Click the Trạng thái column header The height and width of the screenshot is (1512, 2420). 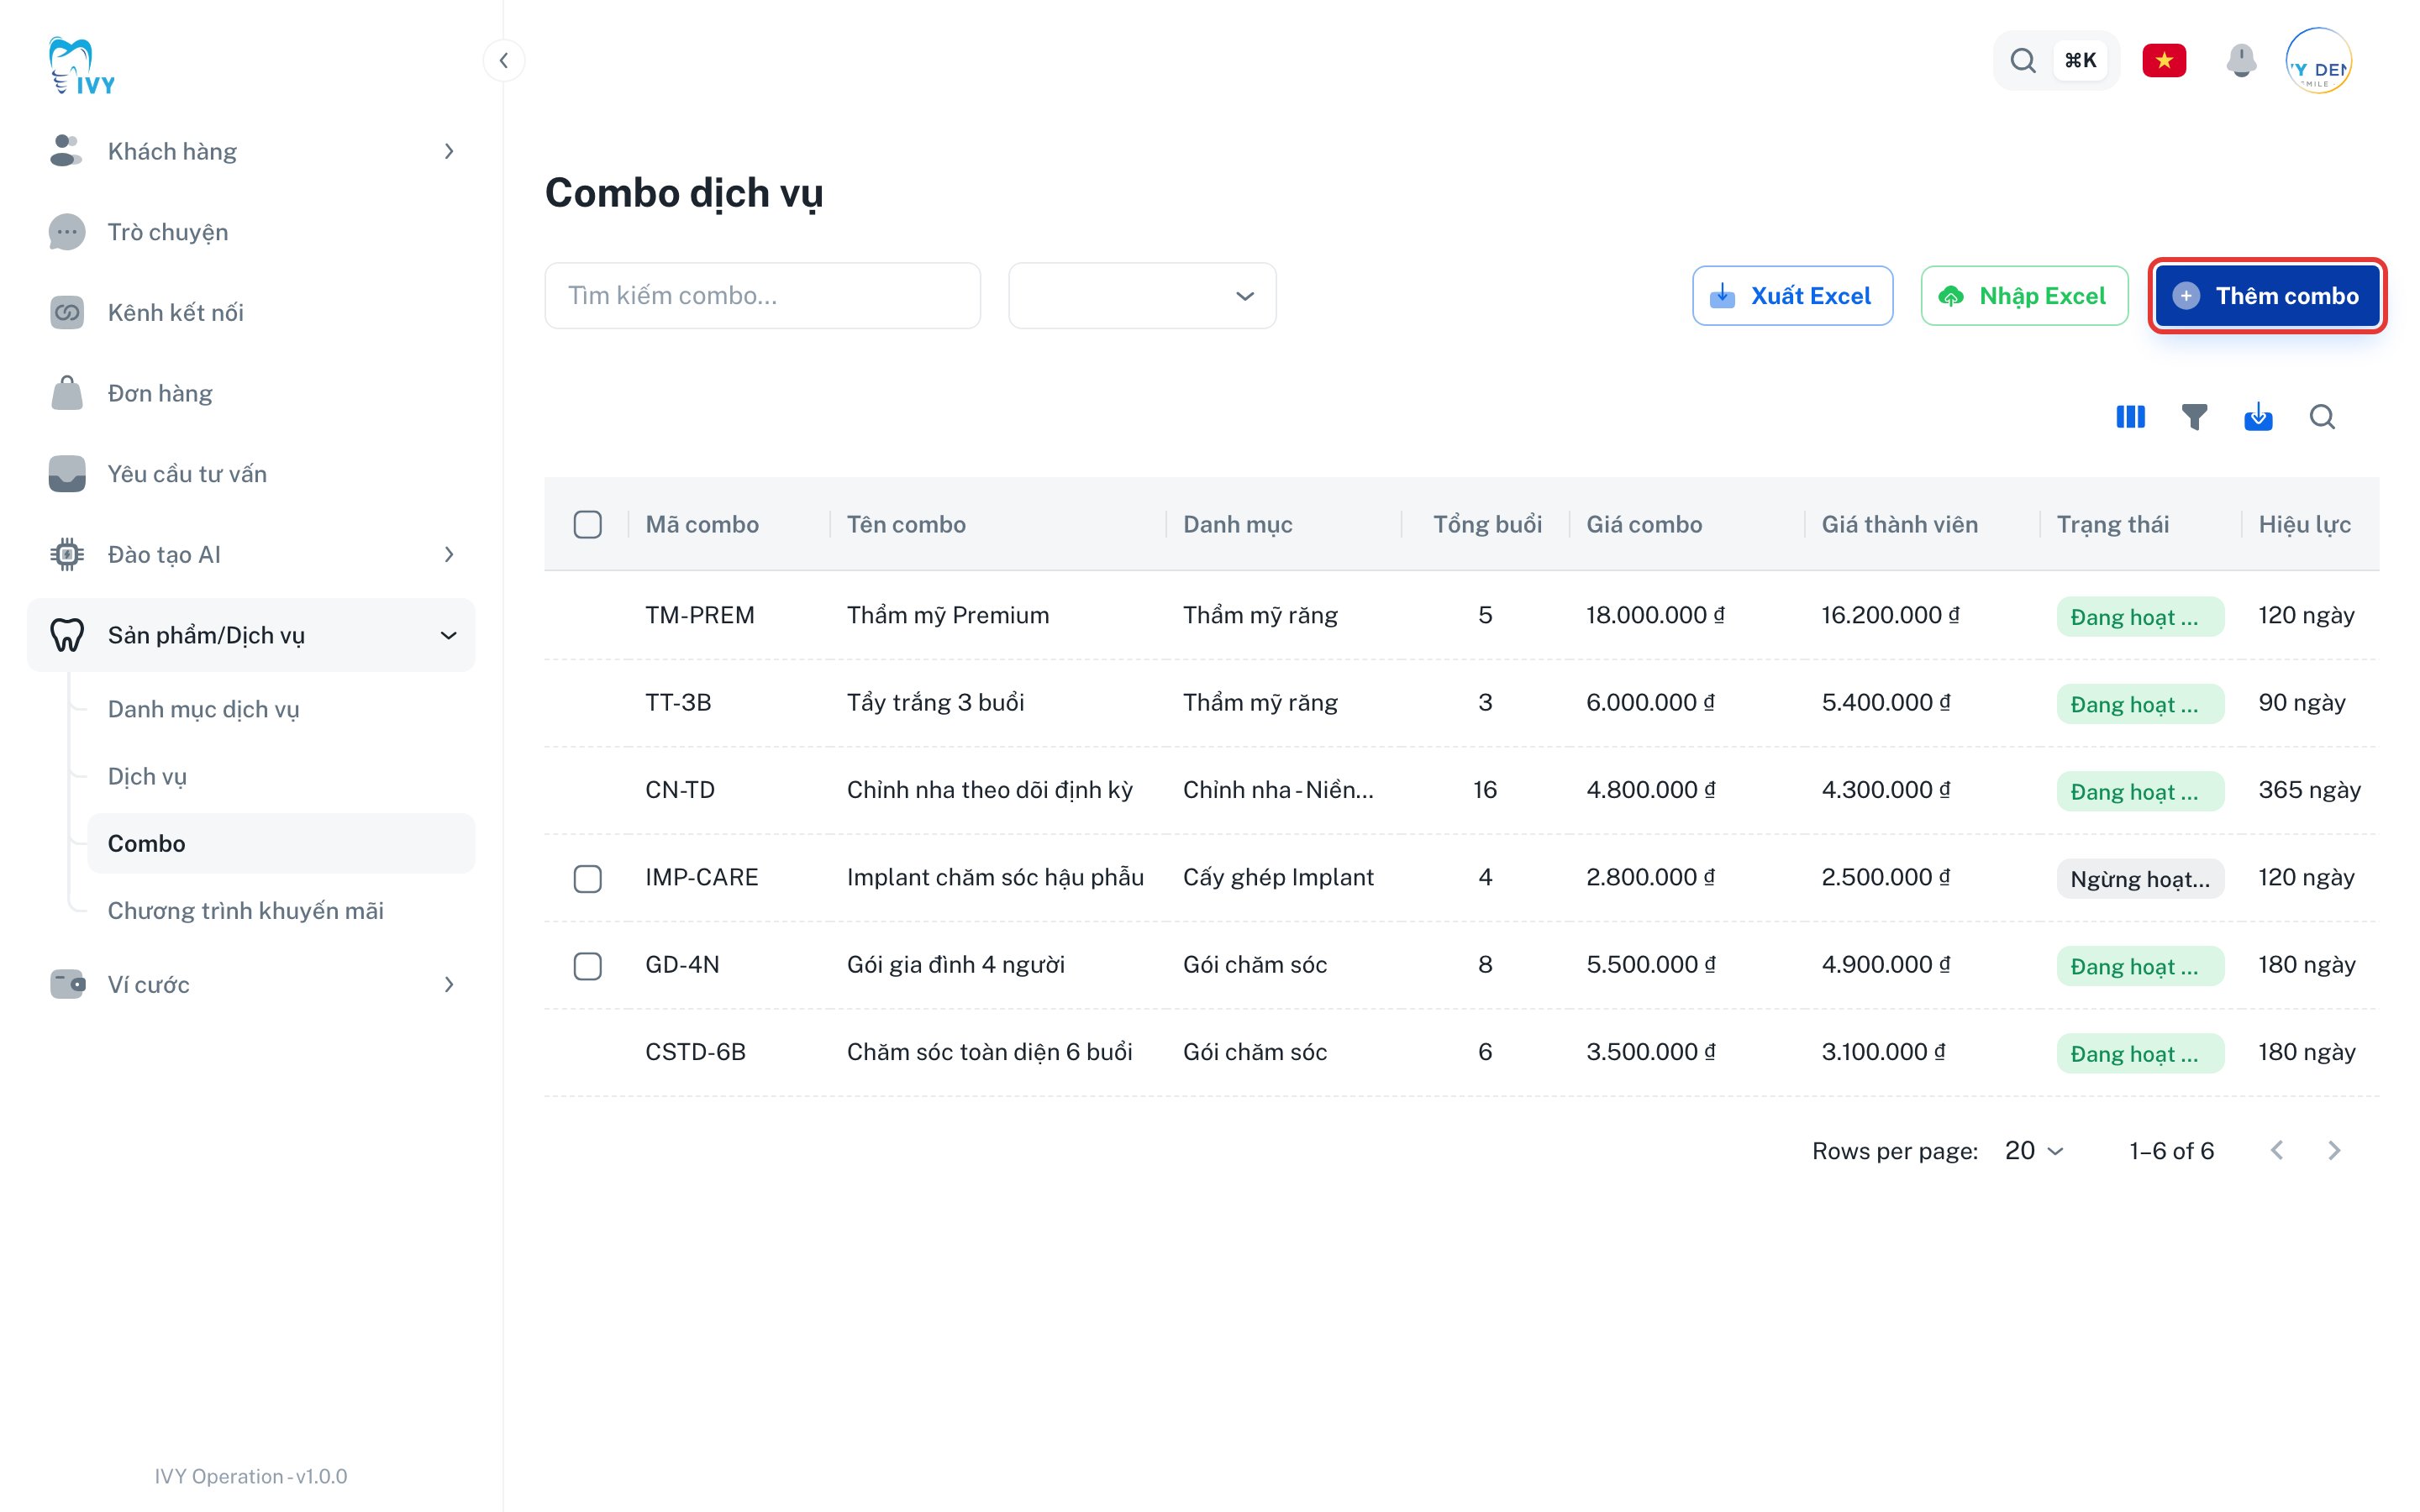click(x=2112, y=524)
